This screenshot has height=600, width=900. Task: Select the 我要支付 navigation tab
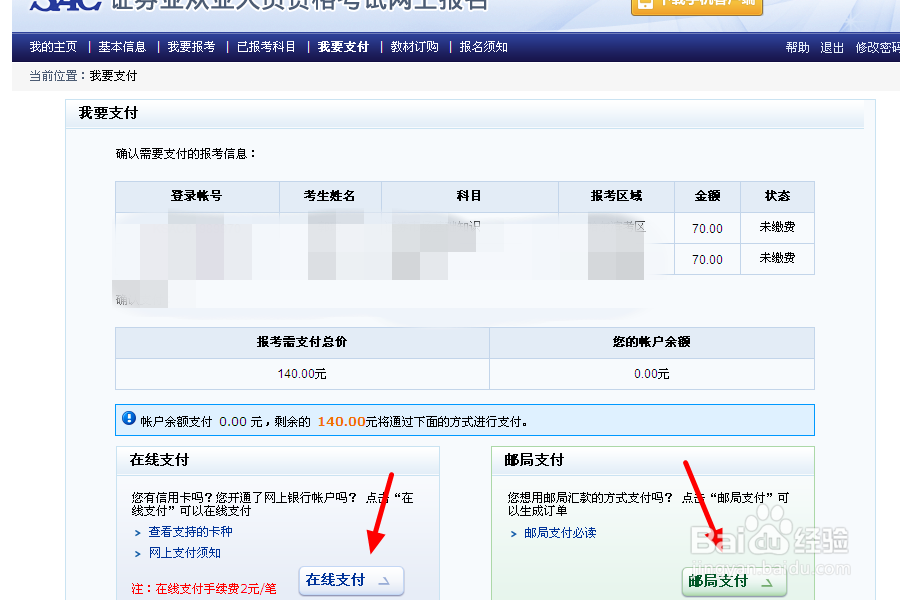click(x=342, y=46)
